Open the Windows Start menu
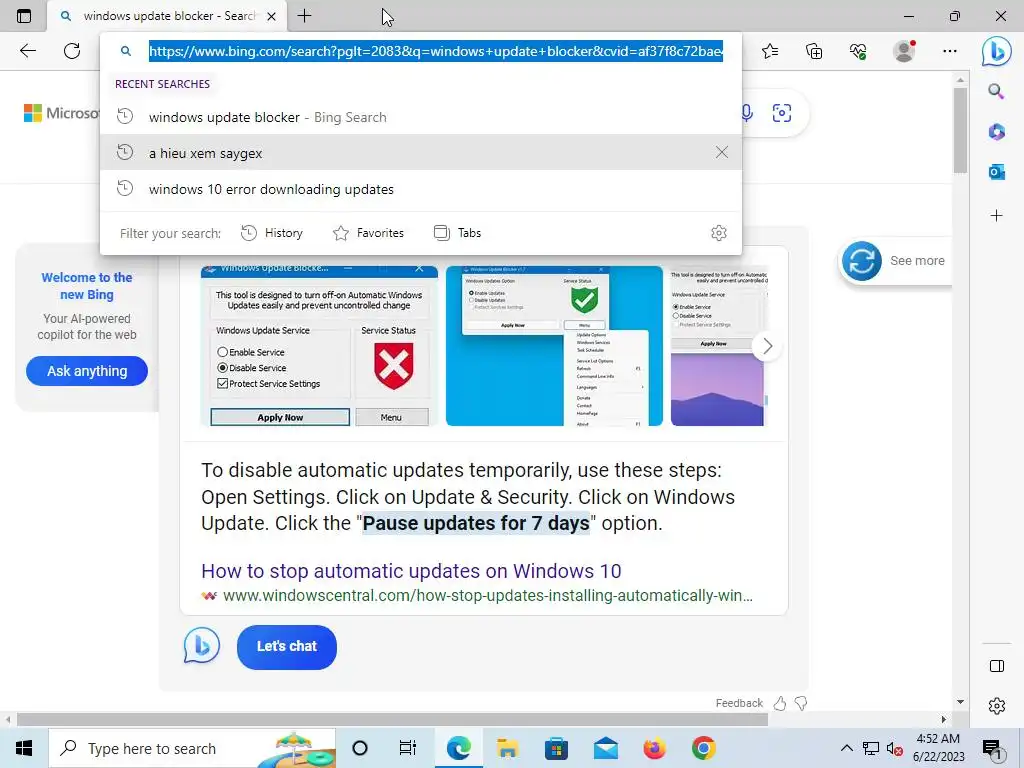Image resolution: width=1024 pixels, height=768 pixels. (24, 748)
